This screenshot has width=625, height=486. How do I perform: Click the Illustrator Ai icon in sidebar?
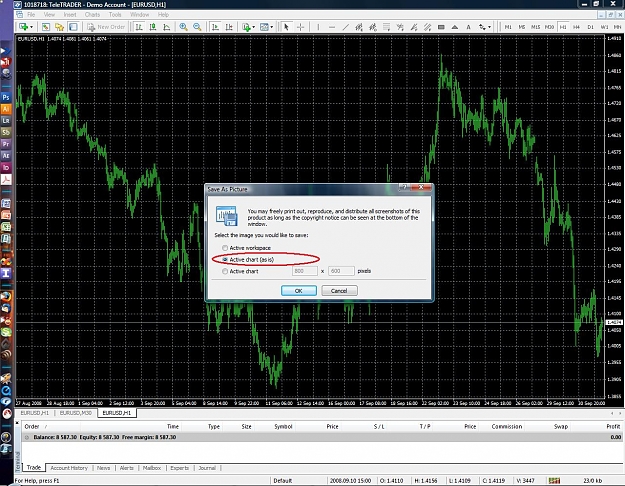click(6, 109)
